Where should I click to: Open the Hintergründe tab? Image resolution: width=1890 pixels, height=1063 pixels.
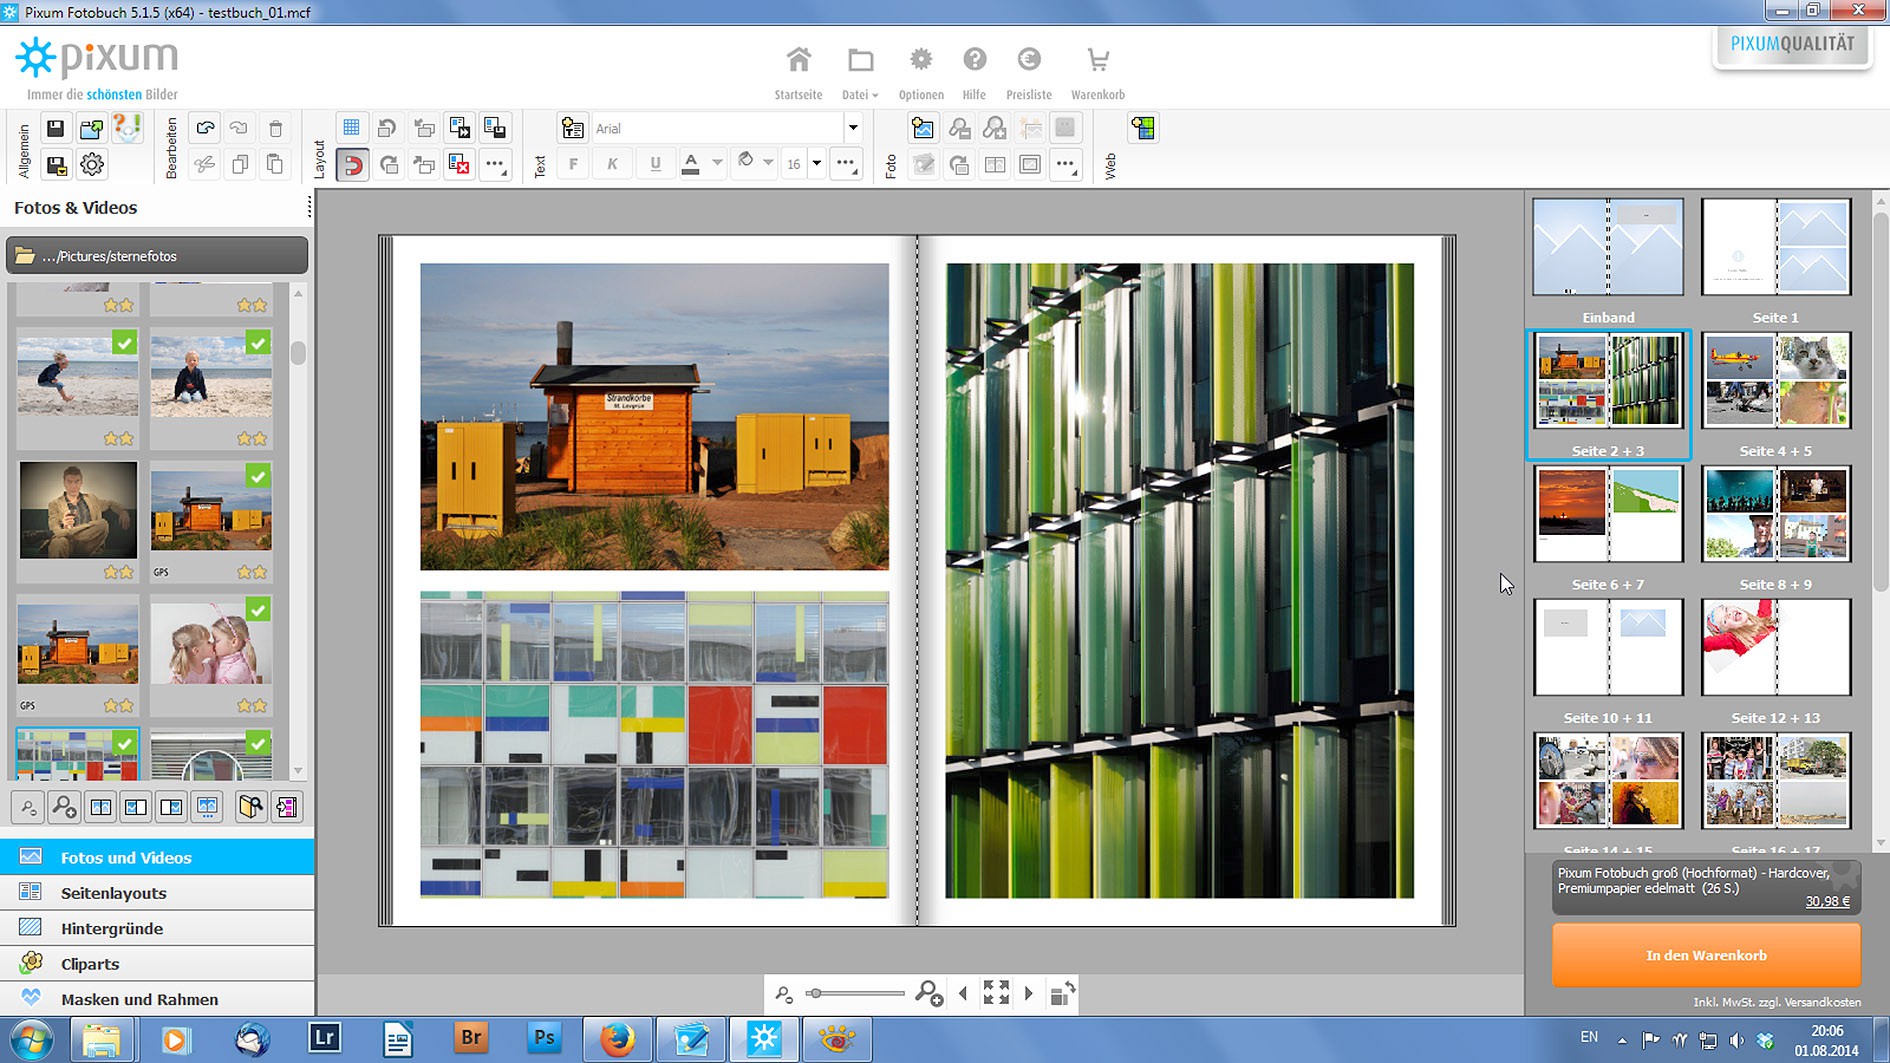click(x=111, y=929)
